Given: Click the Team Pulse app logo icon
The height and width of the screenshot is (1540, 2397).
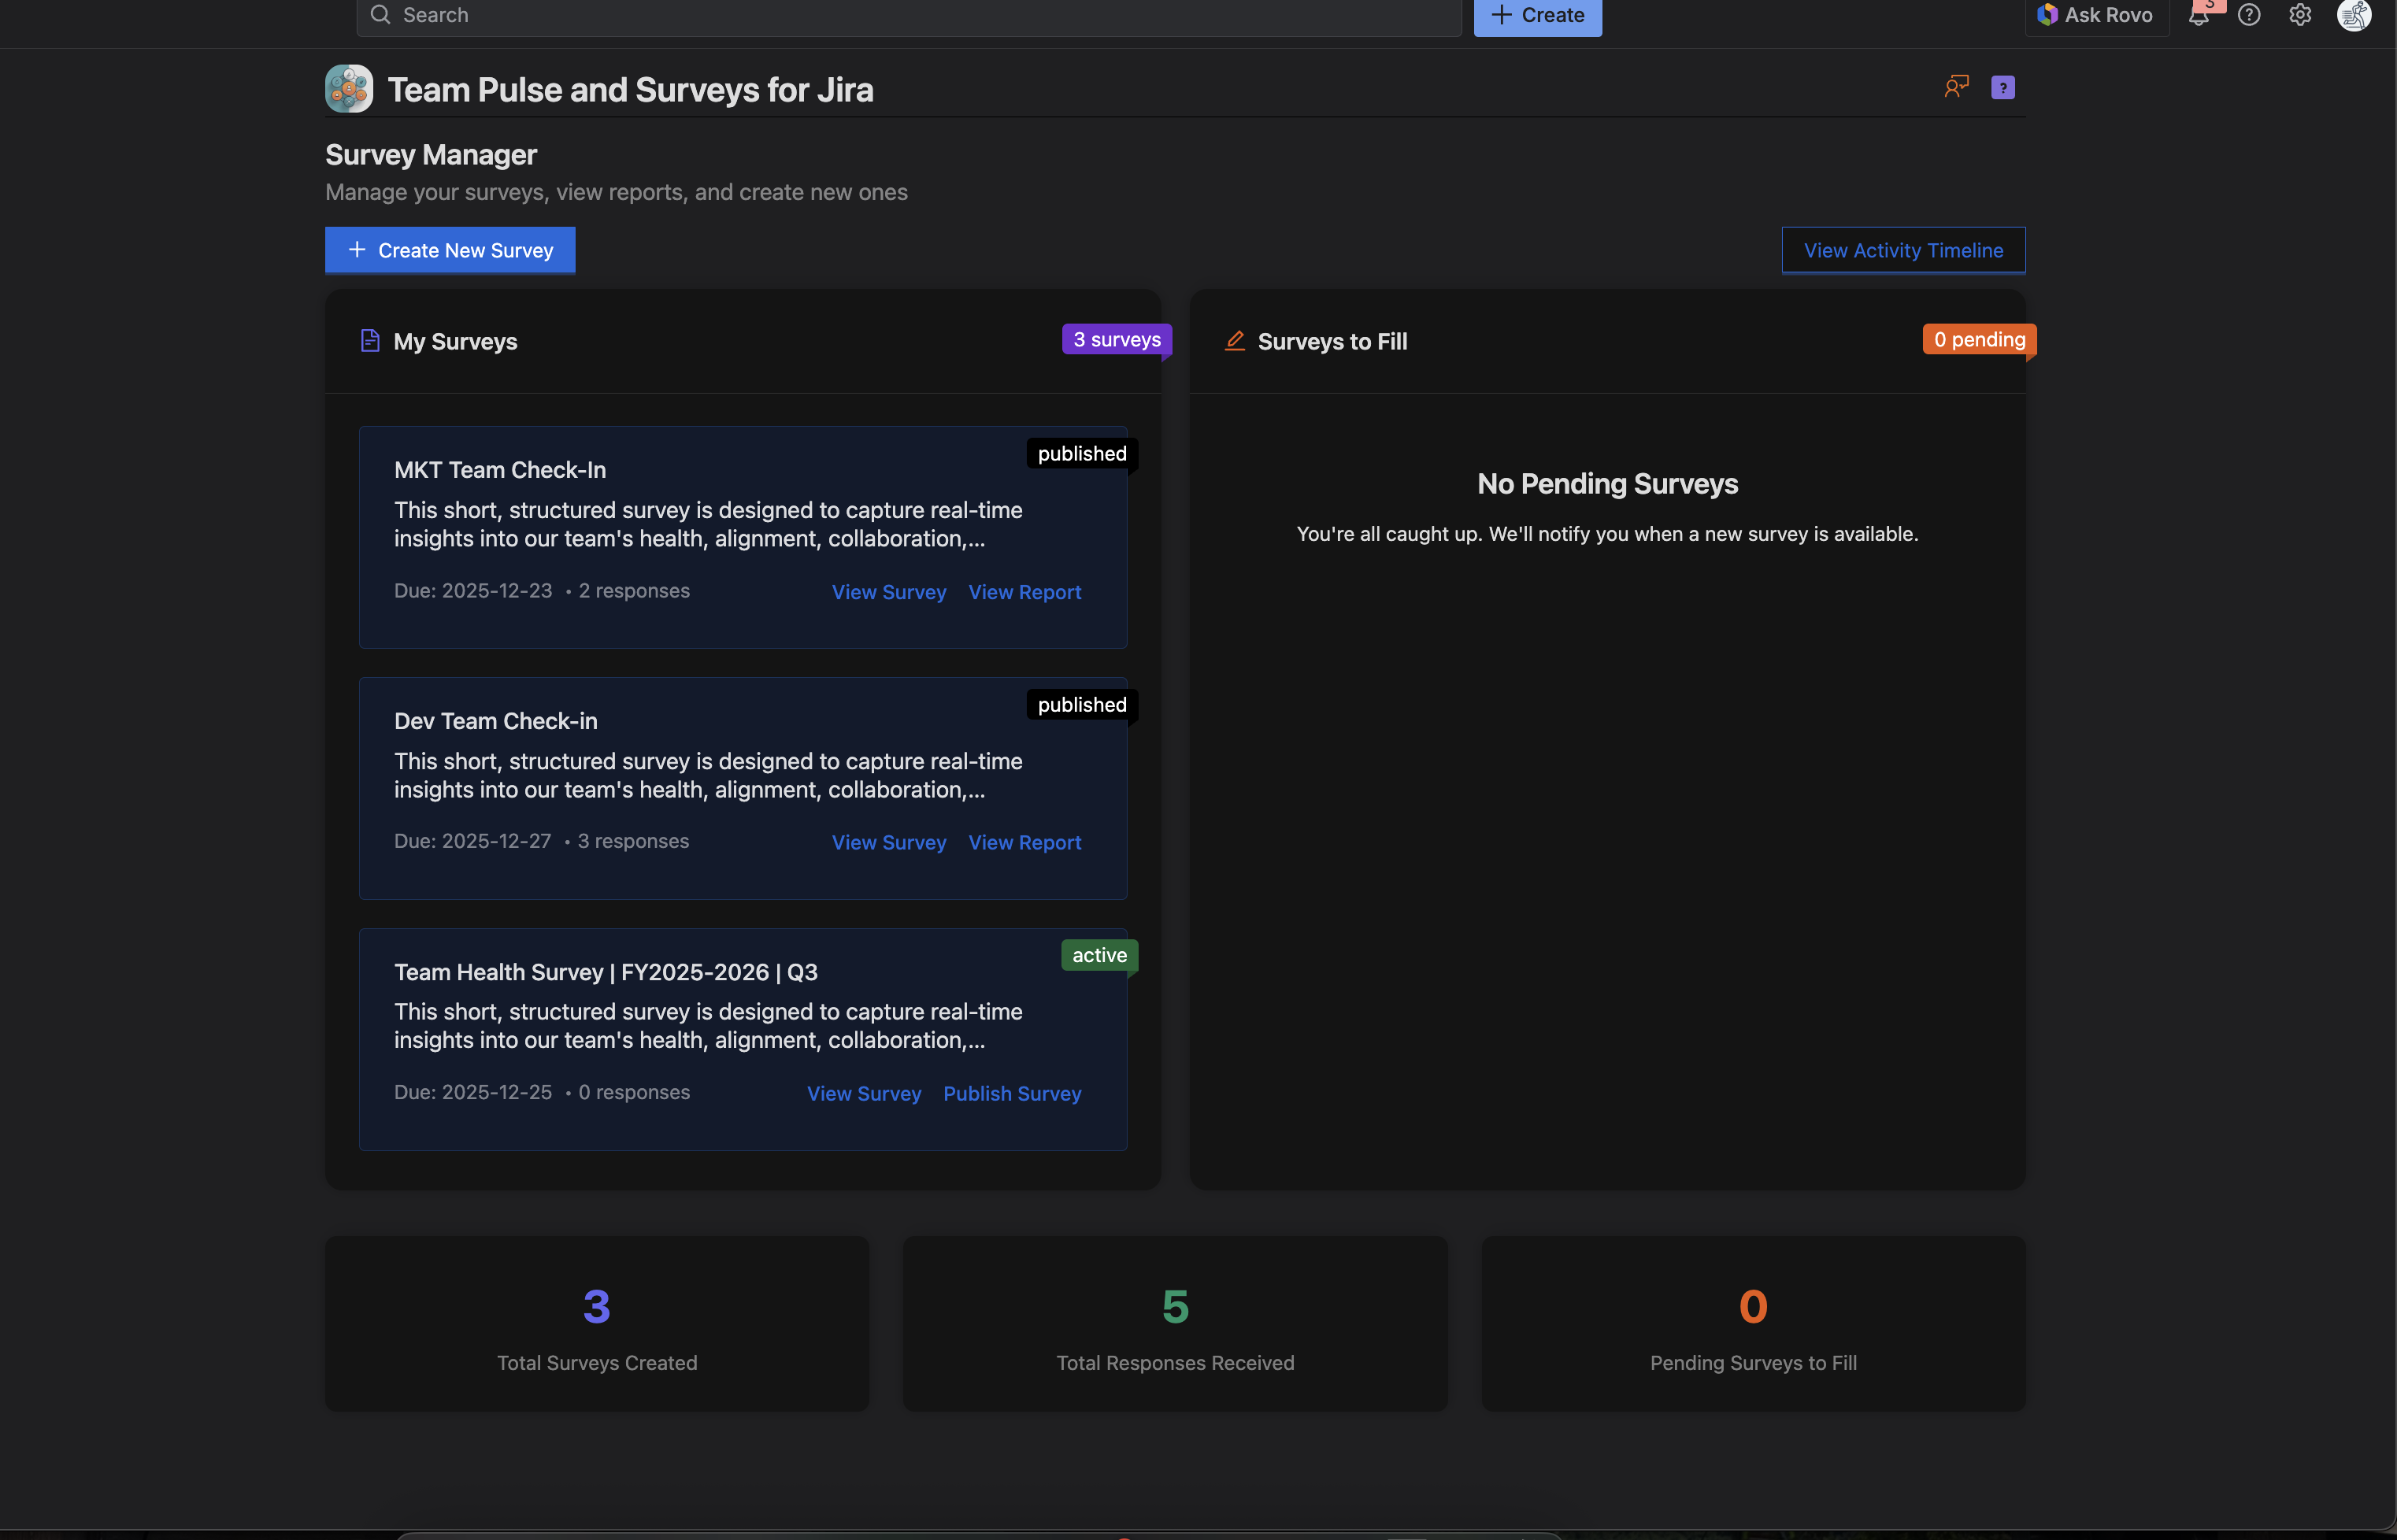Looking at the screenshot, I should [349, 89].
